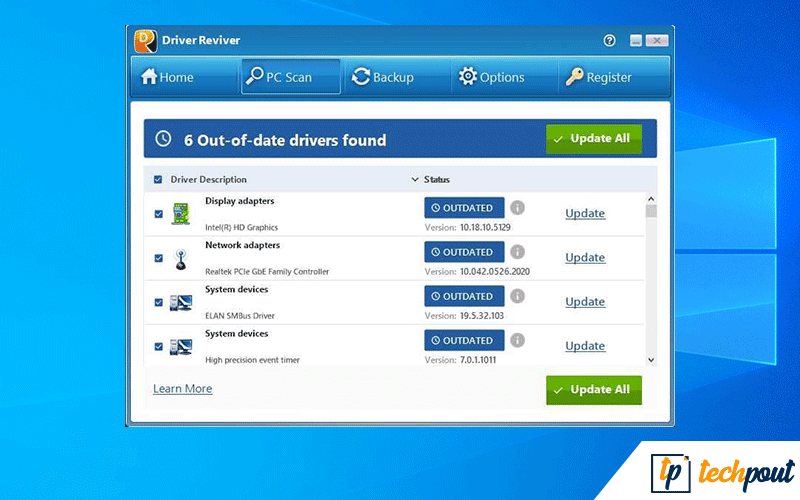Switch to the Options tab
The image size is (800, 500).
491,77
